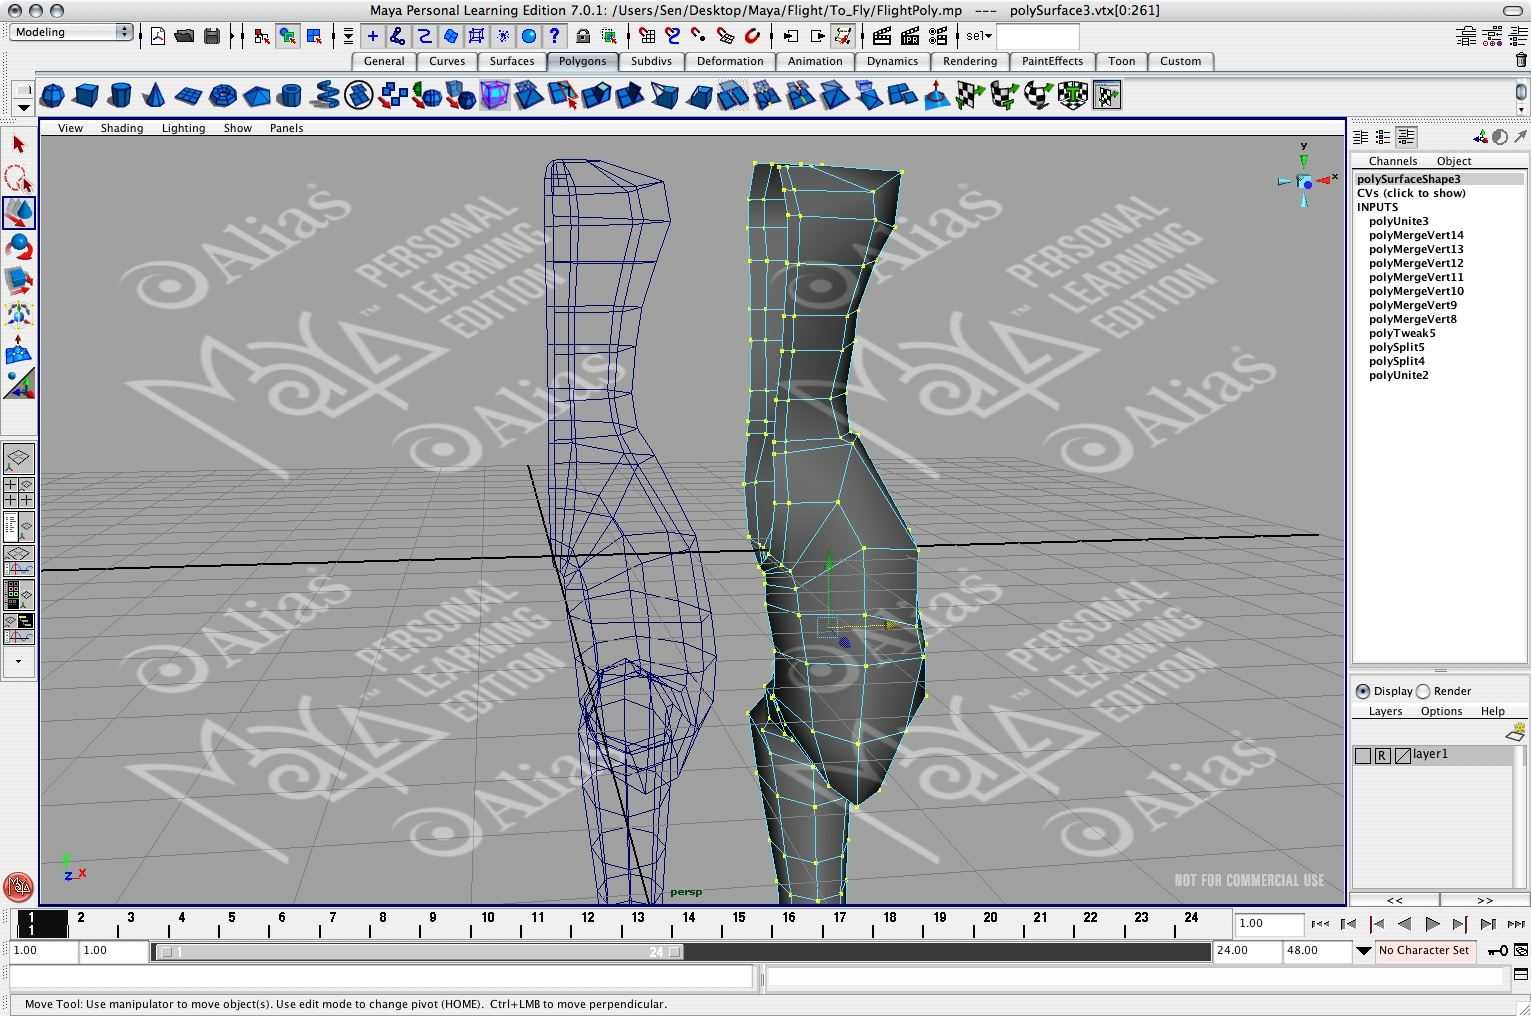The image size is (1531, 1016).
Task: Create a polygon cone from shelf
Action: point(154,96)
